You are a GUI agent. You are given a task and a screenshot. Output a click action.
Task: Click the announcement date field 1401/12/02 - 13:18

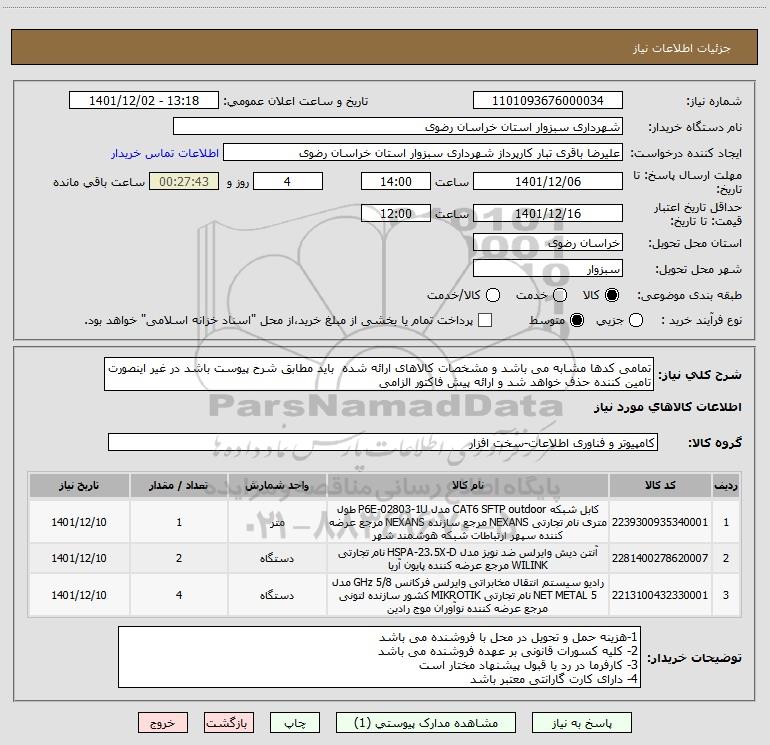tap(144, 100)
